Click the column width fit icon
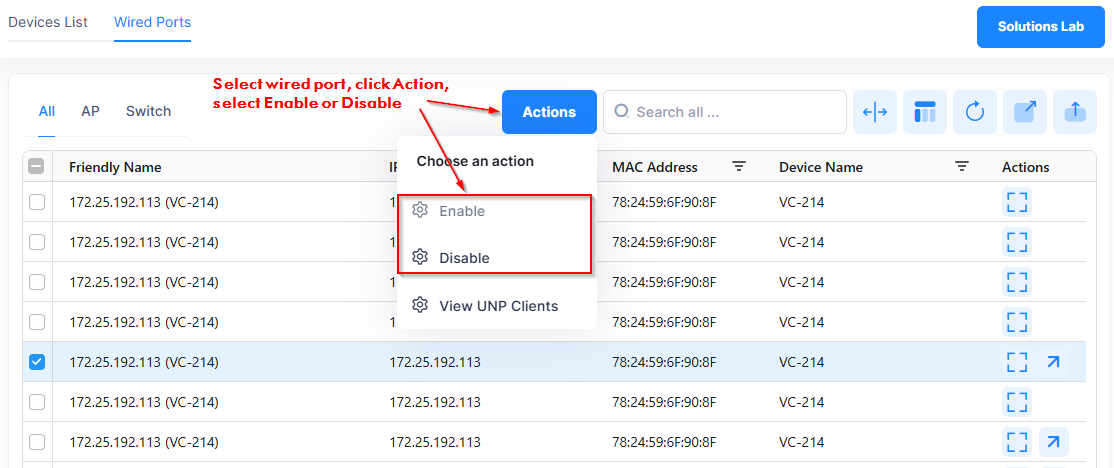Screen dimensions: 1114x468 pyautogui.click(x=875, y=112)
